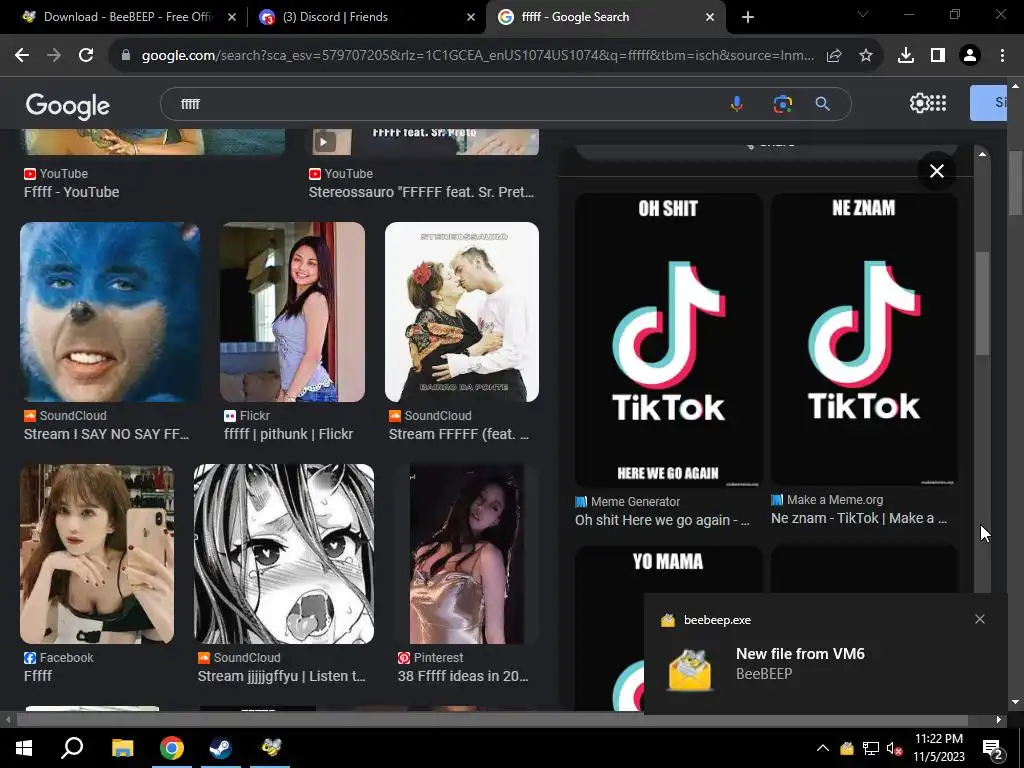Click the magnifier search submit icon
The image size is (1024, 768).
pos(823,104)
